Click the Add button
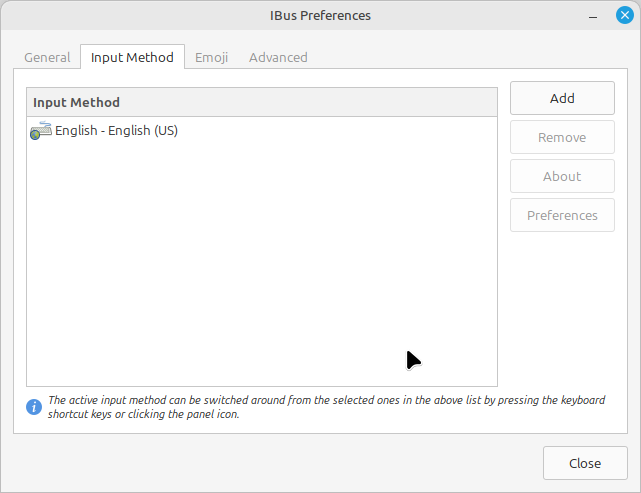Image resolution: width=641 pixels, height=493 pixels. pos(562,98)
